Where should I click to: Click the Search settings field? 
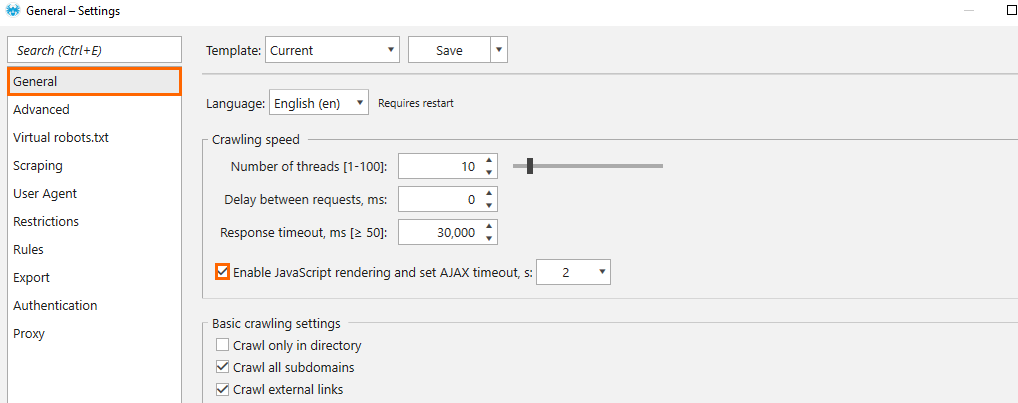(94, 50)
